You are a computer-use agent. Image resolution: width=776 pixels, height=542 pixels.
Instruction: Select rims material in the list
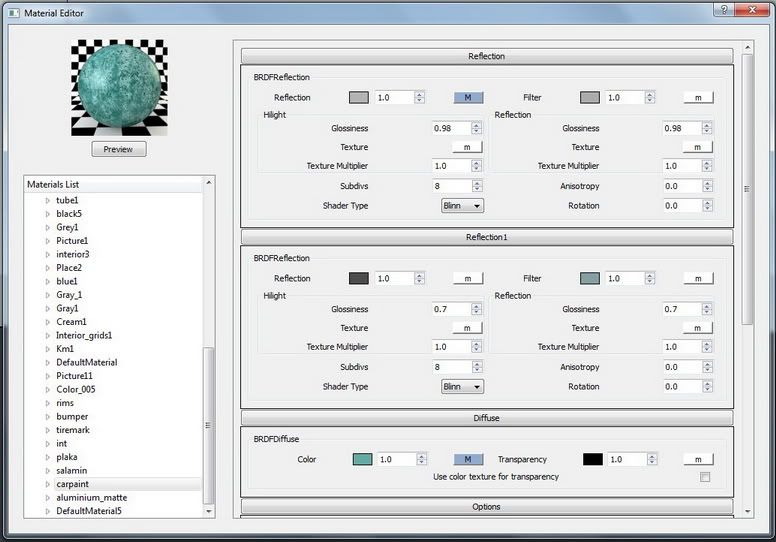[65, 403]
